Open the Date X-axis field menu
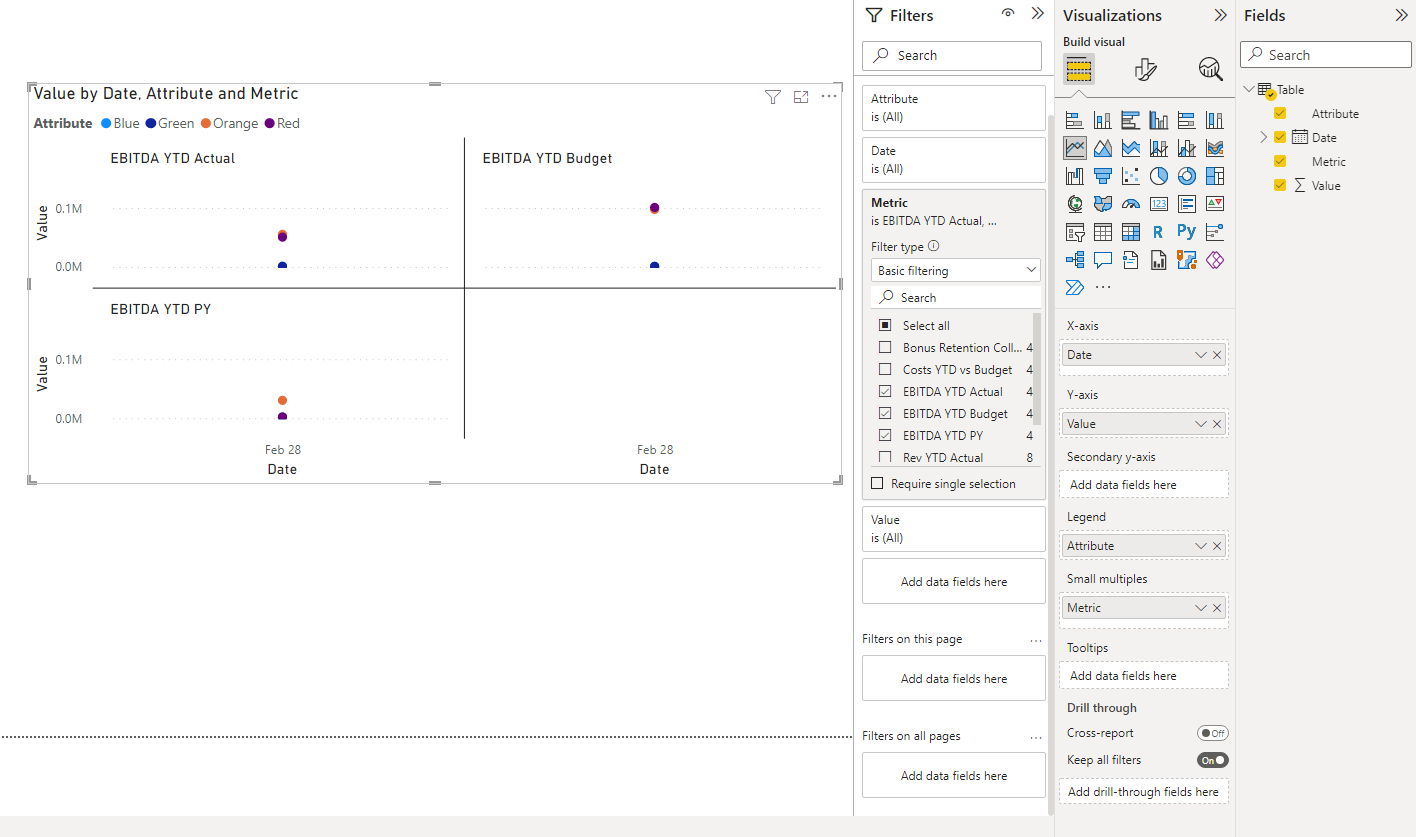Viewport: 1416px width, 837px height. pyautogui.click(x=1201, y=355)
